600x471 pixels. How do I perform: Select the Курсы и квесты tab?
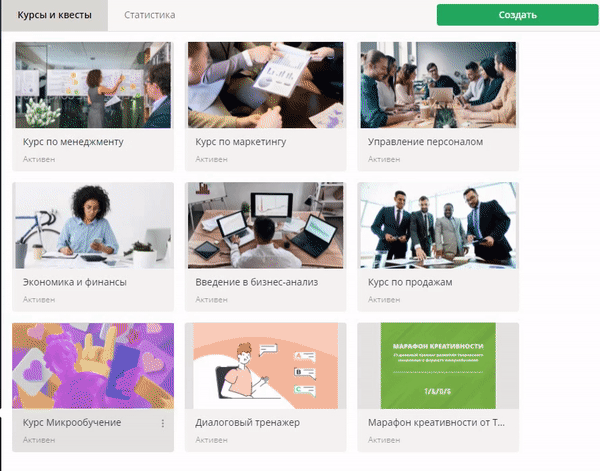click(x=54, y=15)
